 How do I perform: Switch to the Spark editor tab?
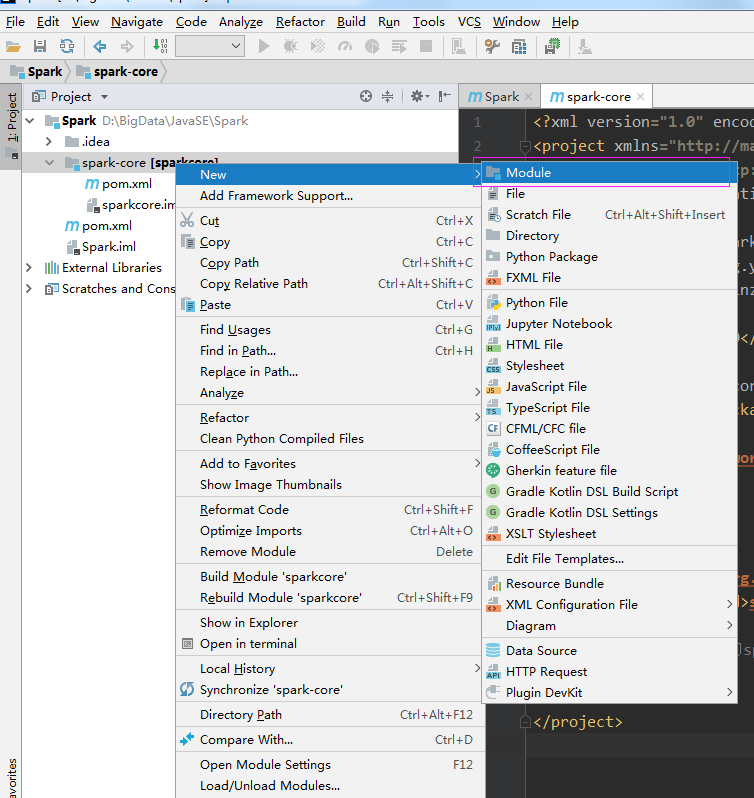[499, 97]
